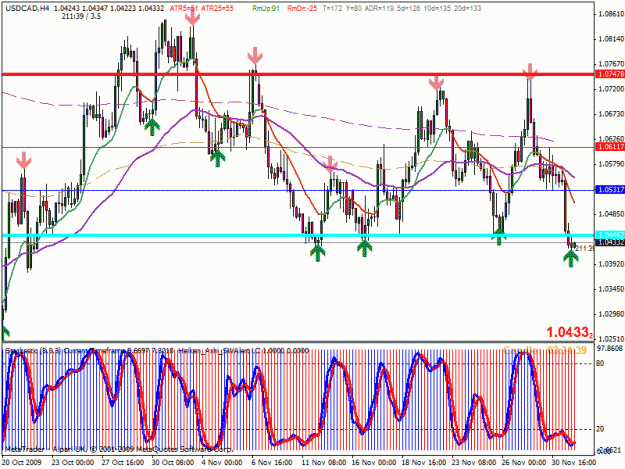Click the 23 Nov 08:00 time label
The height and width of the screenshot is (469, 625).
(x=474, y=463)
